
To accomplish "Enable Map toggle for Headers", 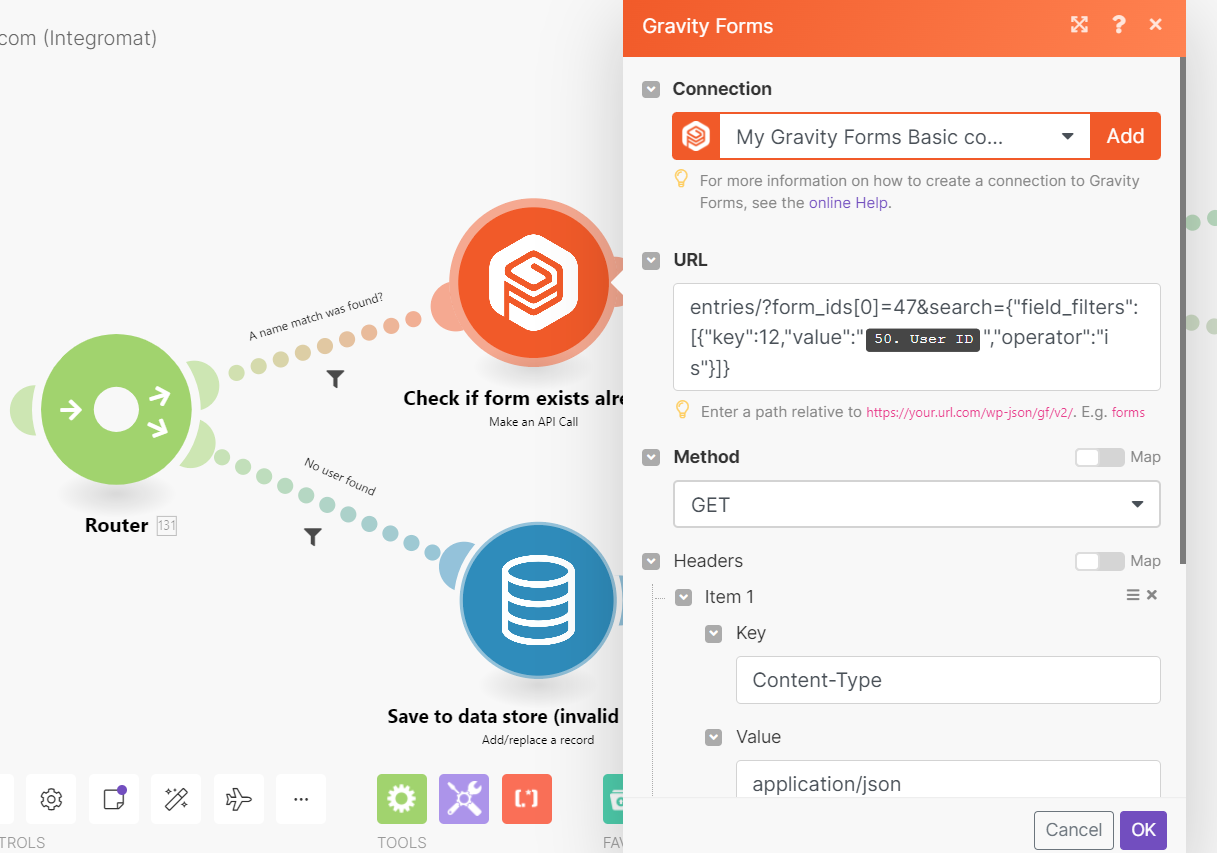I will pos(1100,561).
